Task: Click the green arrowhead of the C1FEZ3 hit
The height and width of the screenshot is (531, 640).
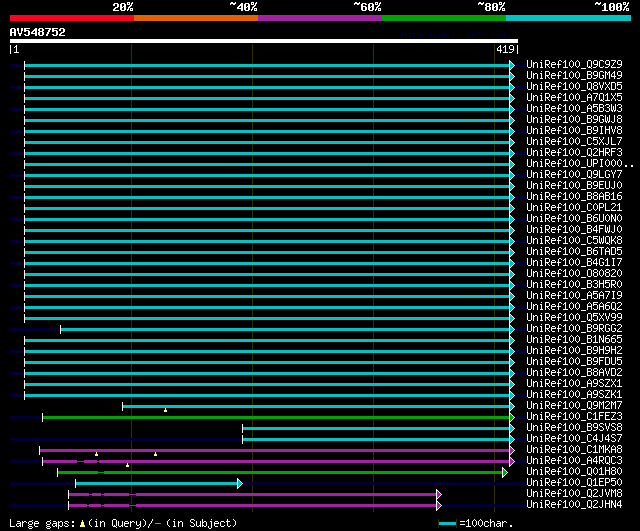Action: 512,417
